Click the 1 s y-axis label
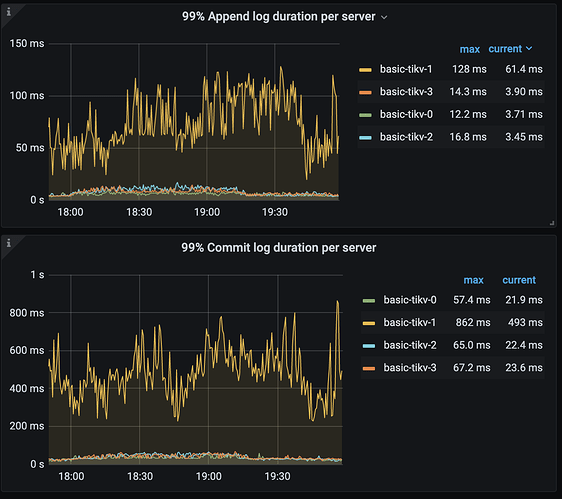562x499 pixels. pyautogui.click(x=37, y=275)
